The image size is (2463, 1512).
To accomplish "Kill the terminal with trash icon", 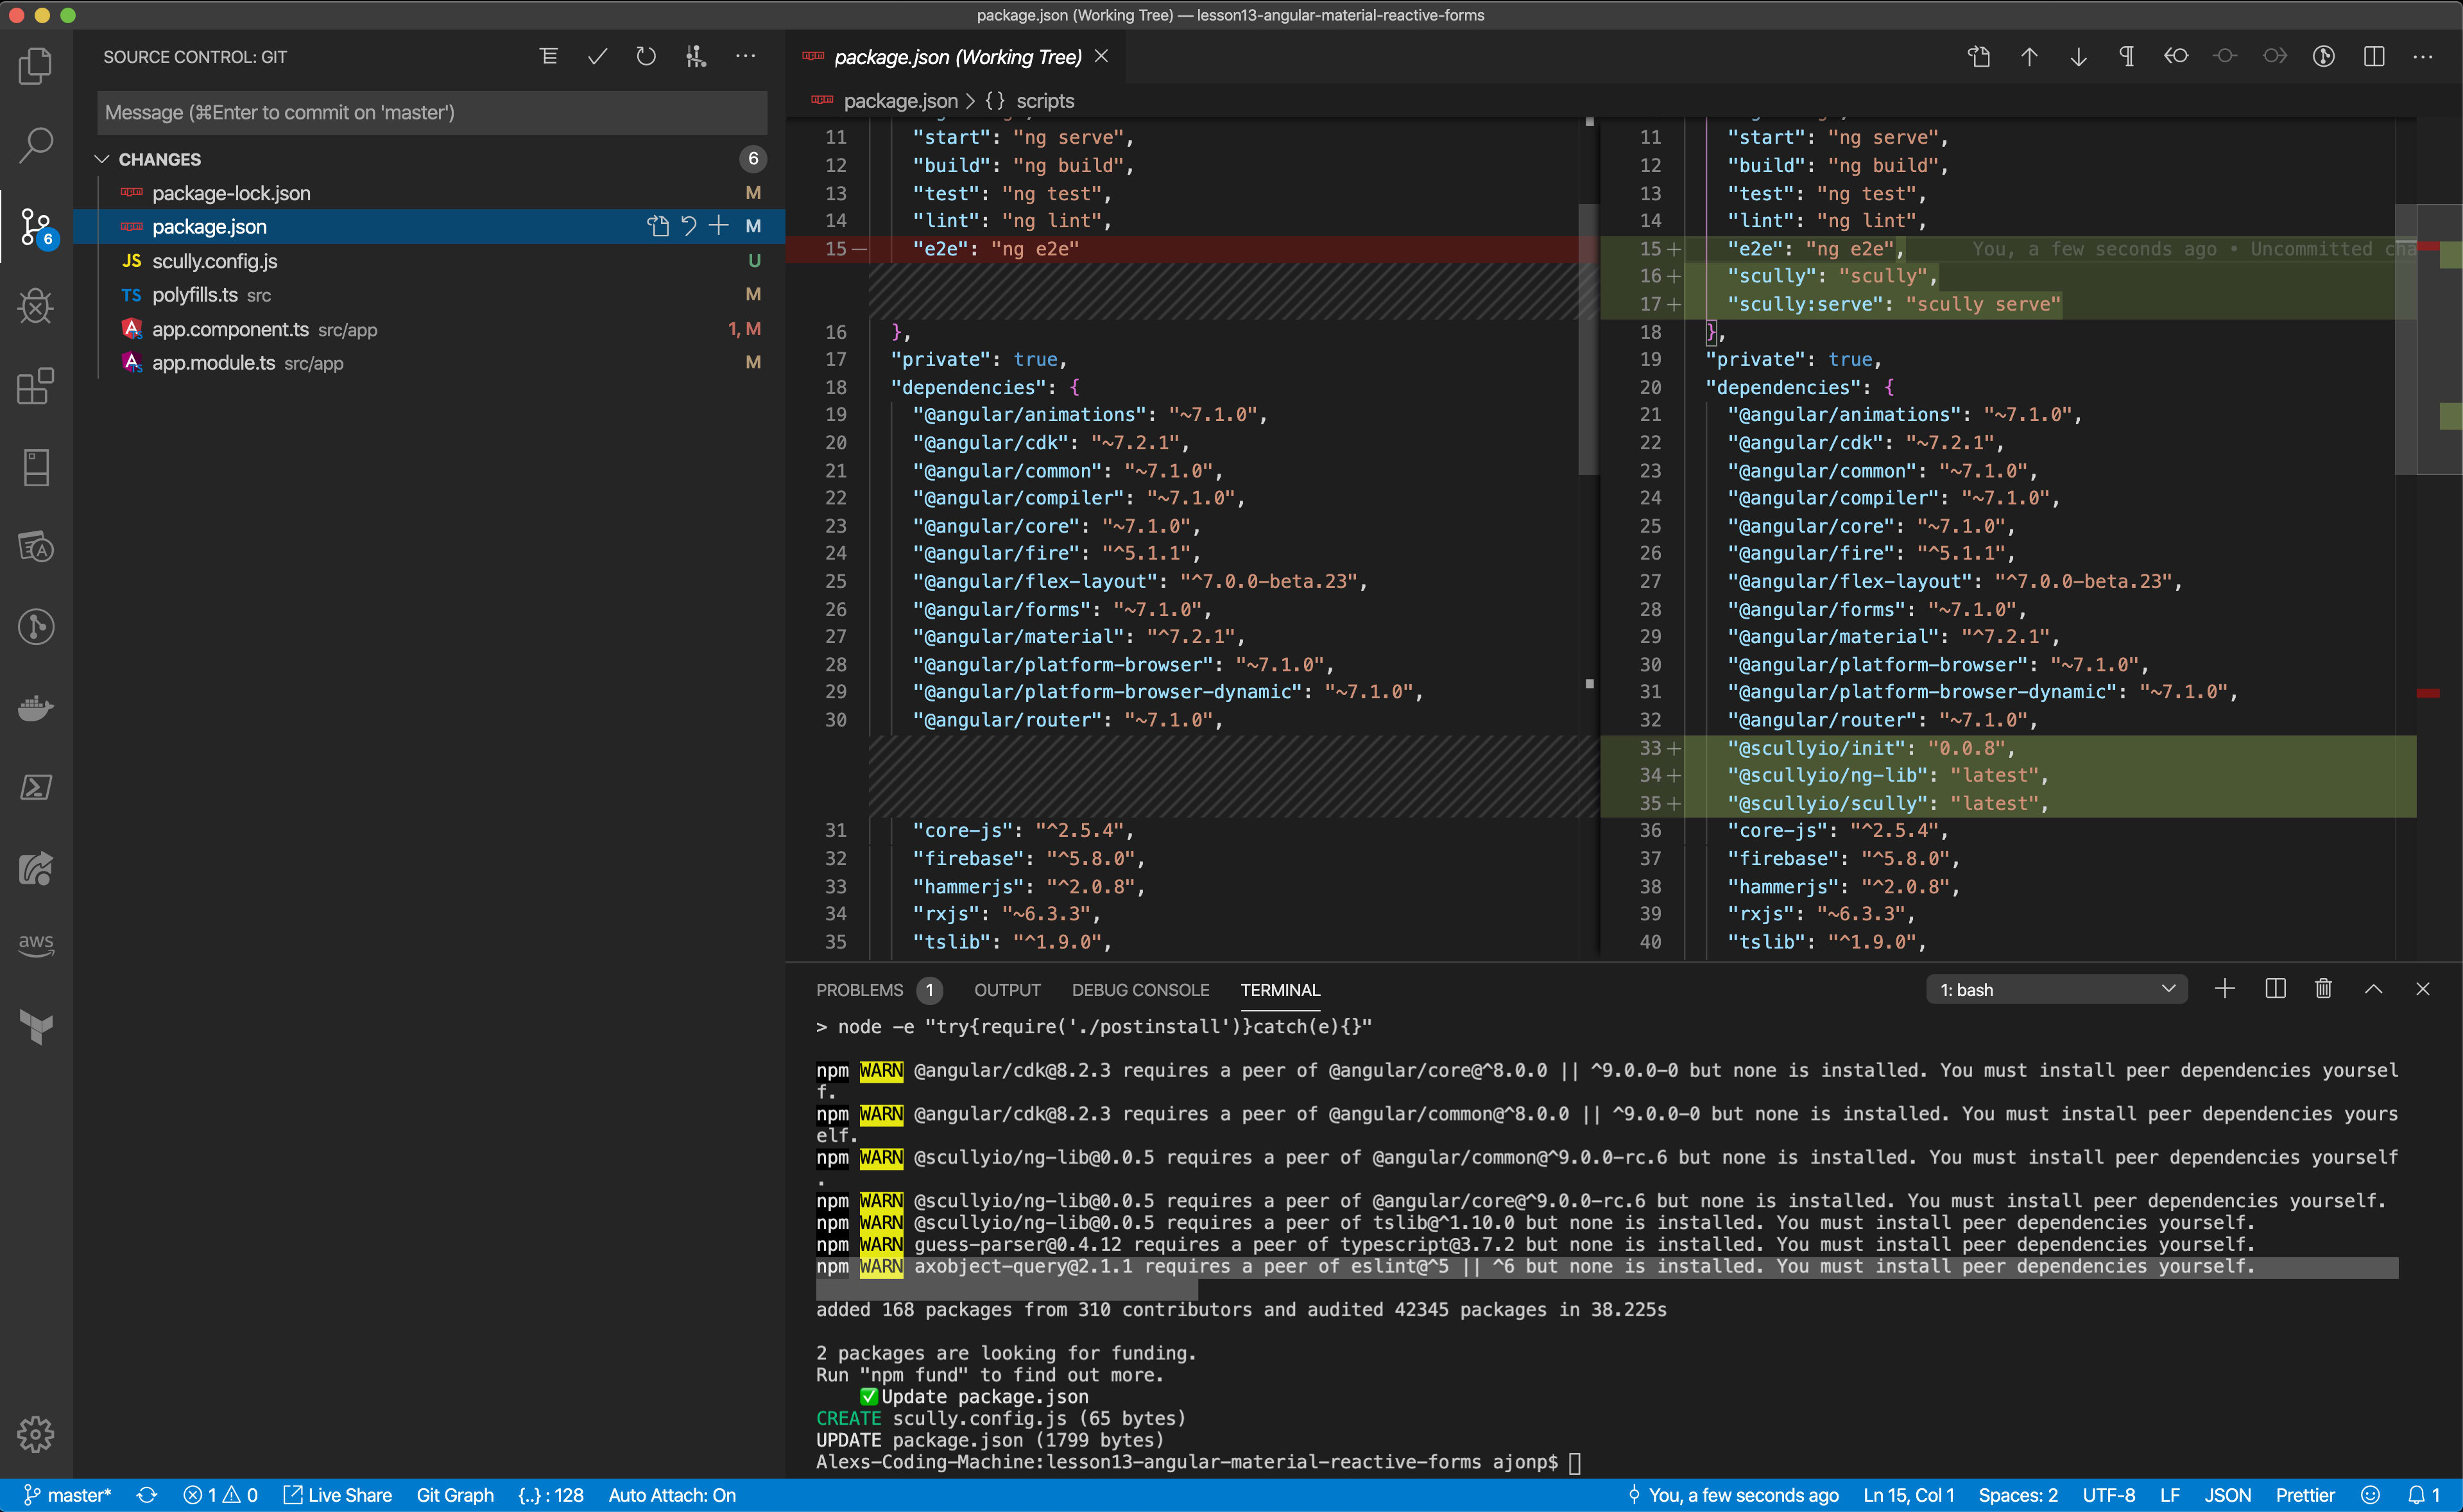I will 2324,989.
